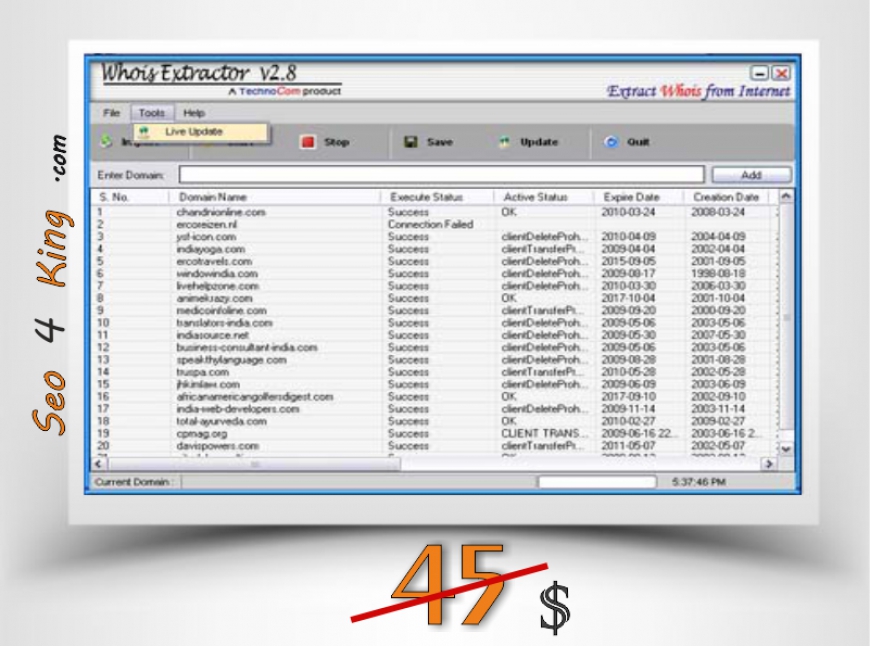Click the Quit button label
This screenshot has height=646, width=870.
638,142
